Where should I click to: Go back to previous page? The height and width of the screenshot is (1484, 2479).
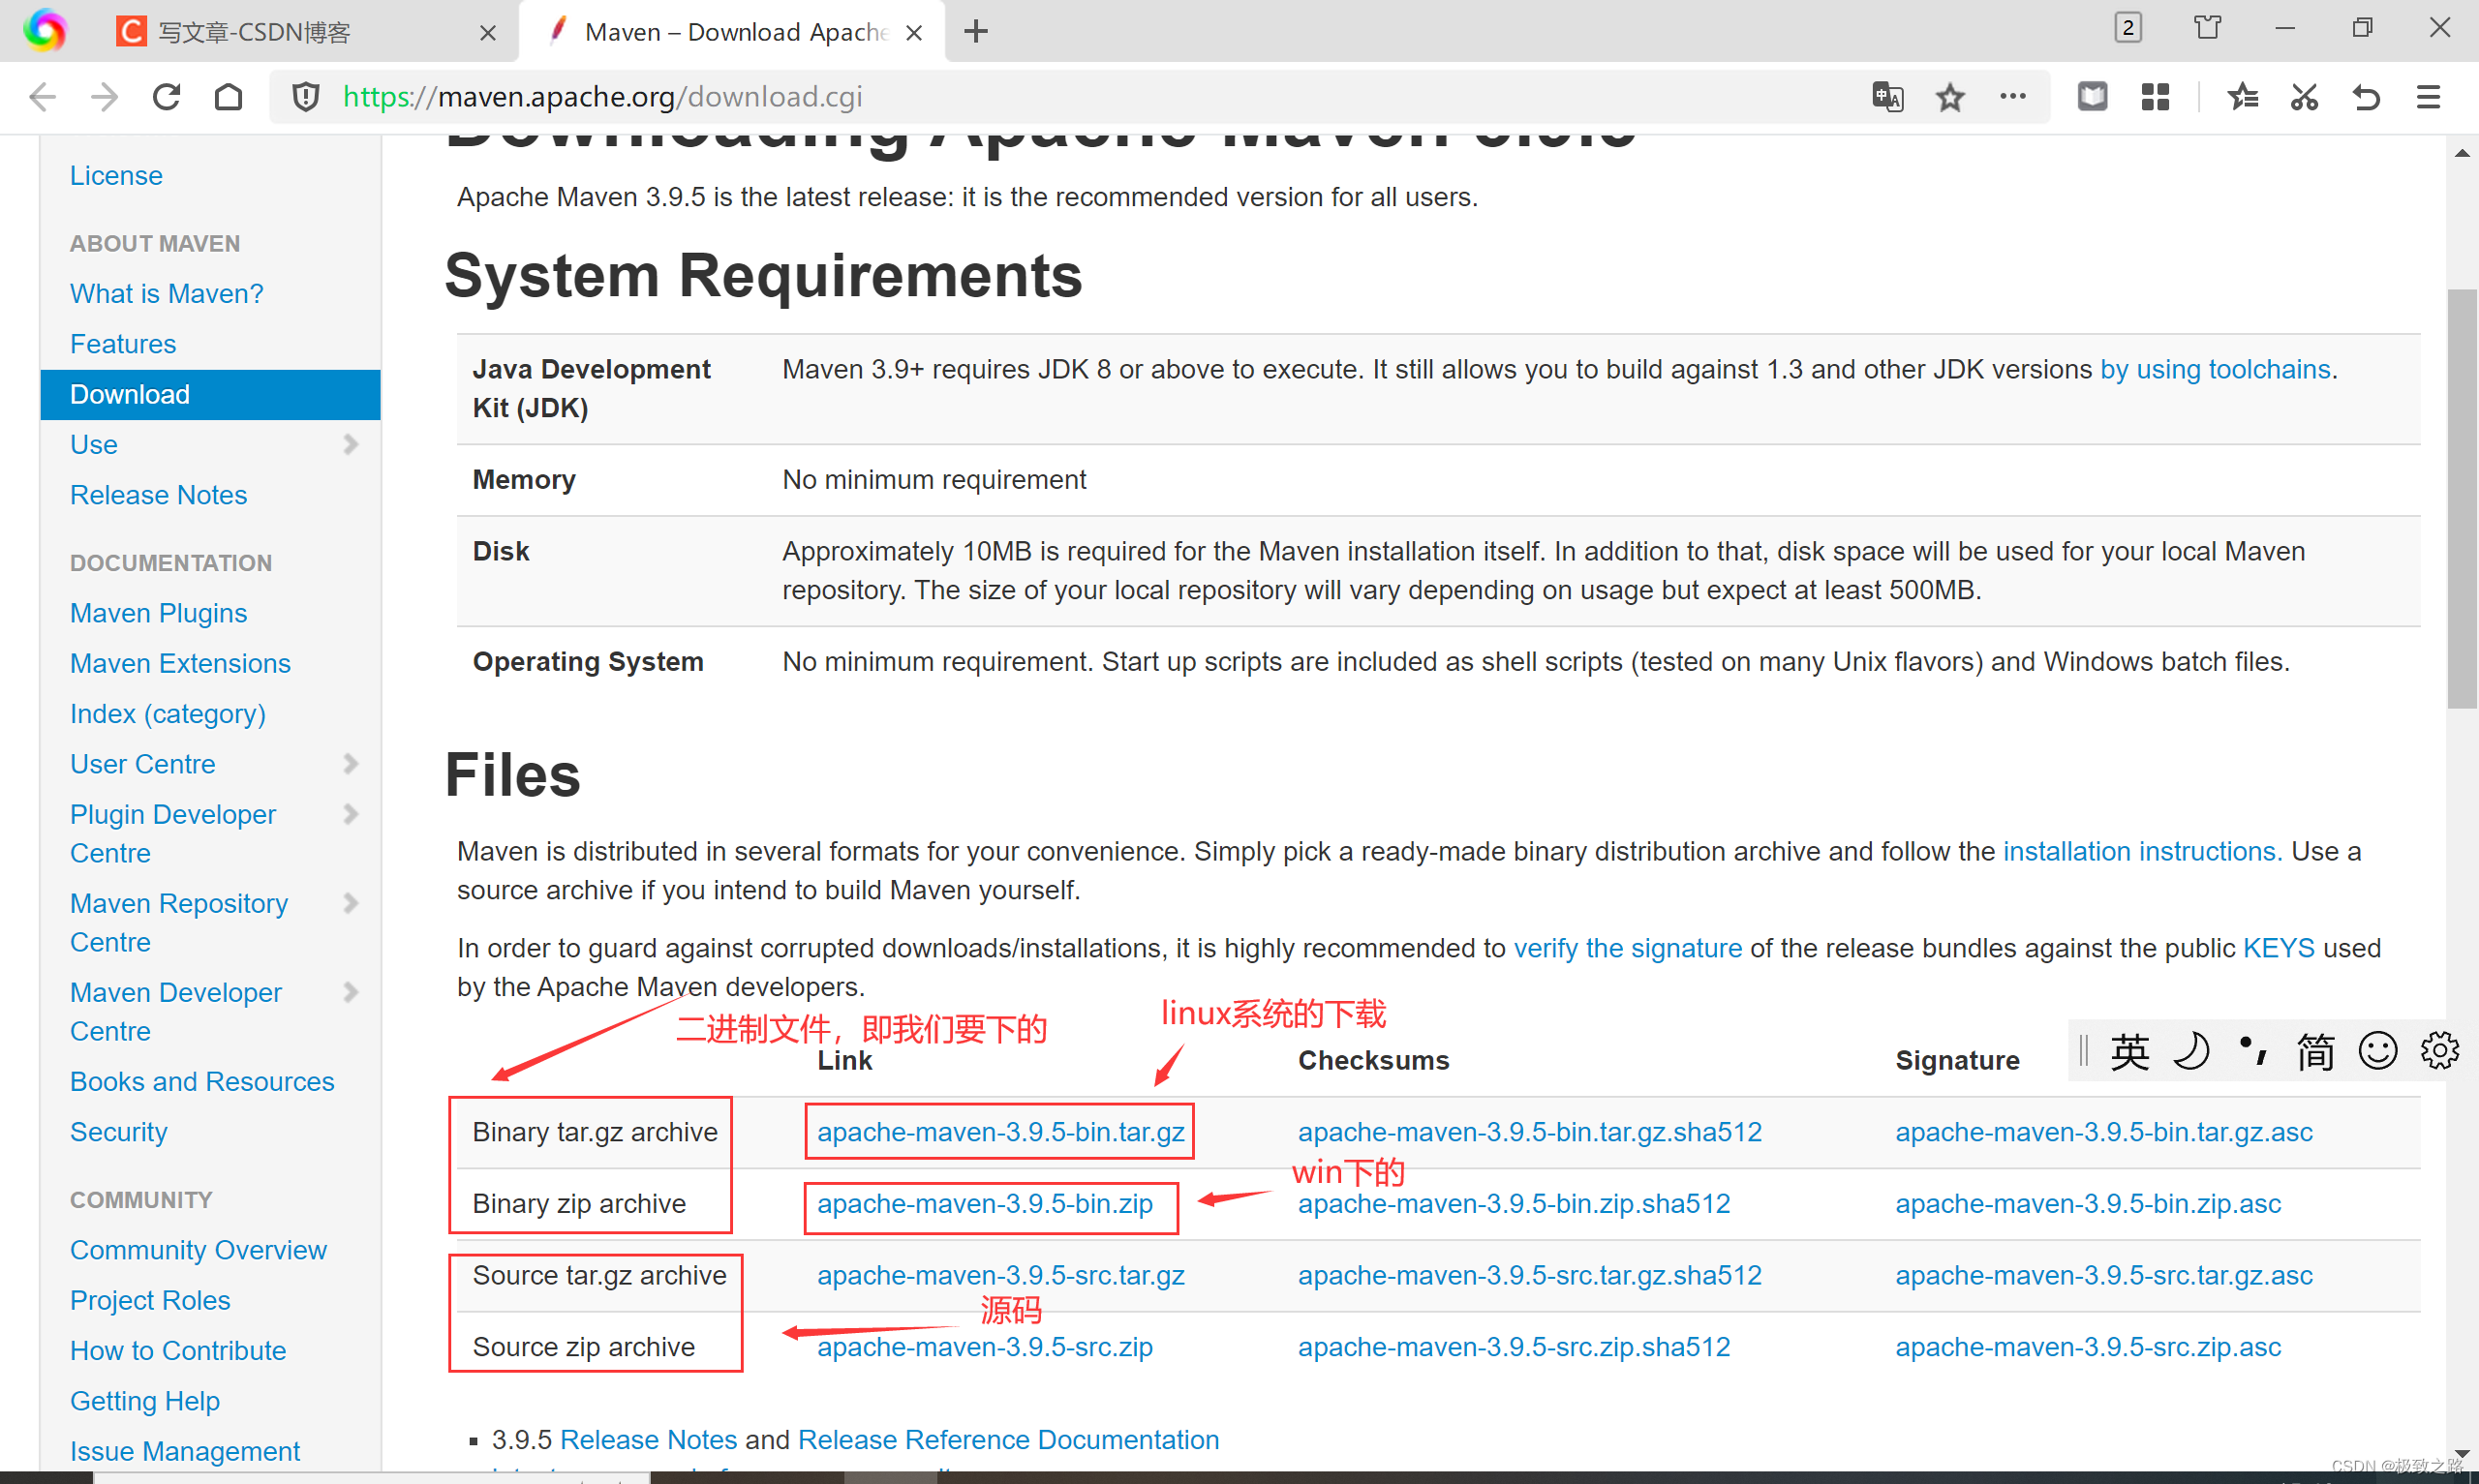42,97
